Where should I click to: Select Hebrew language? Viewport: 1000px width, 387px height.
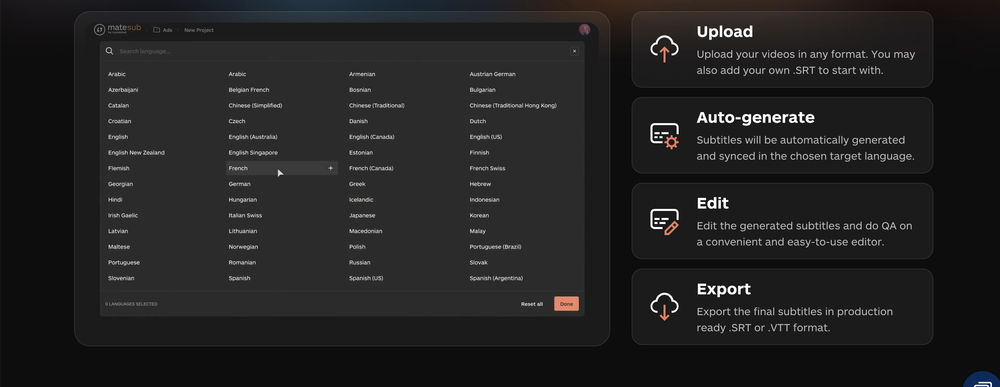coord(480,184)
